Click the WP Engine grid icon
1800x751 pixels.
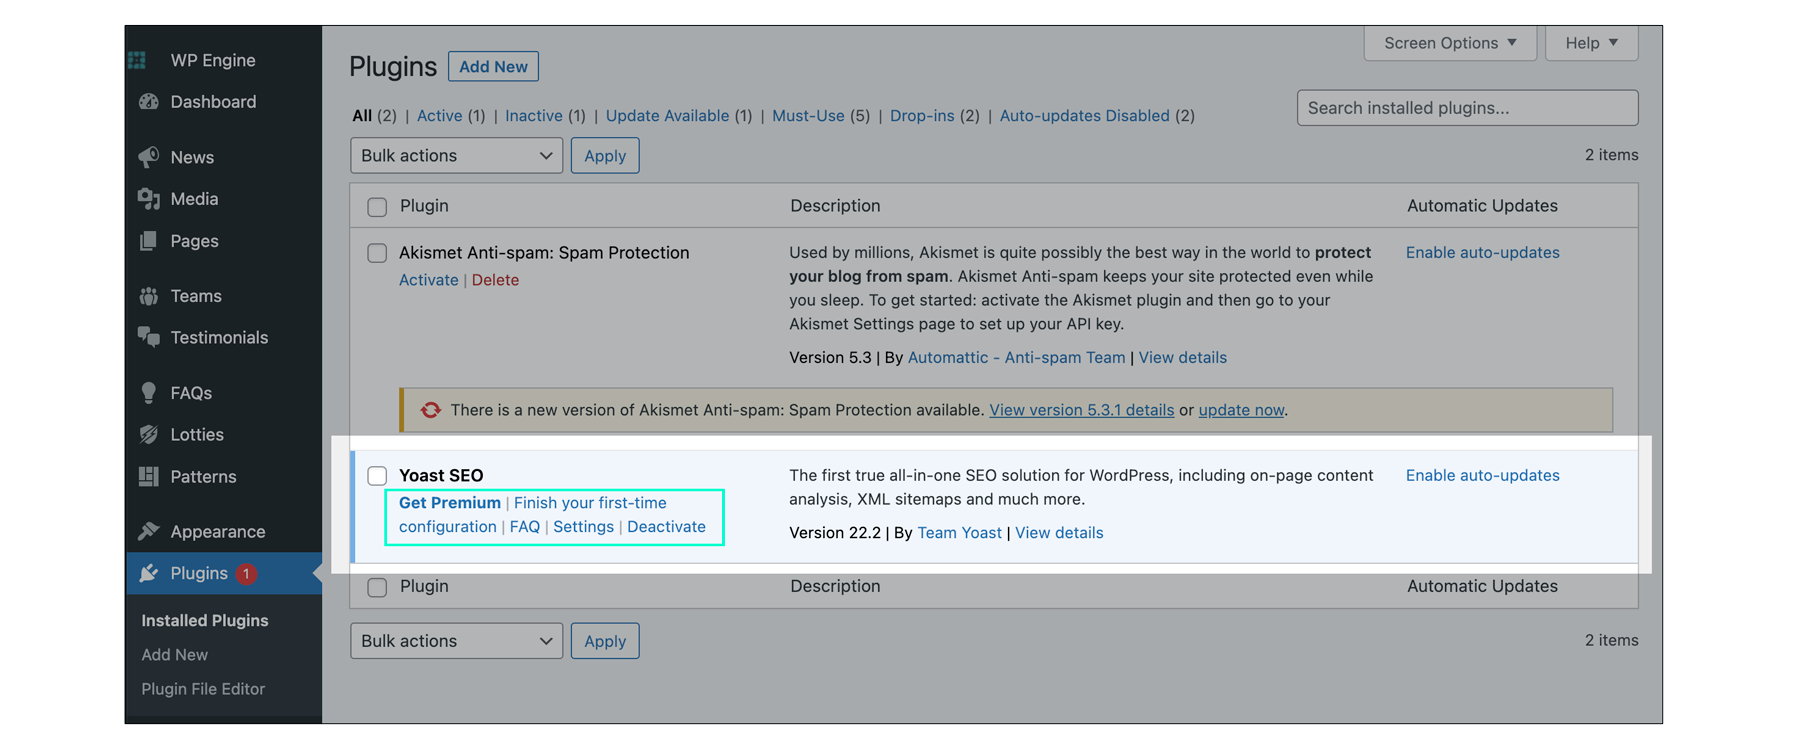tap(137, 60)
